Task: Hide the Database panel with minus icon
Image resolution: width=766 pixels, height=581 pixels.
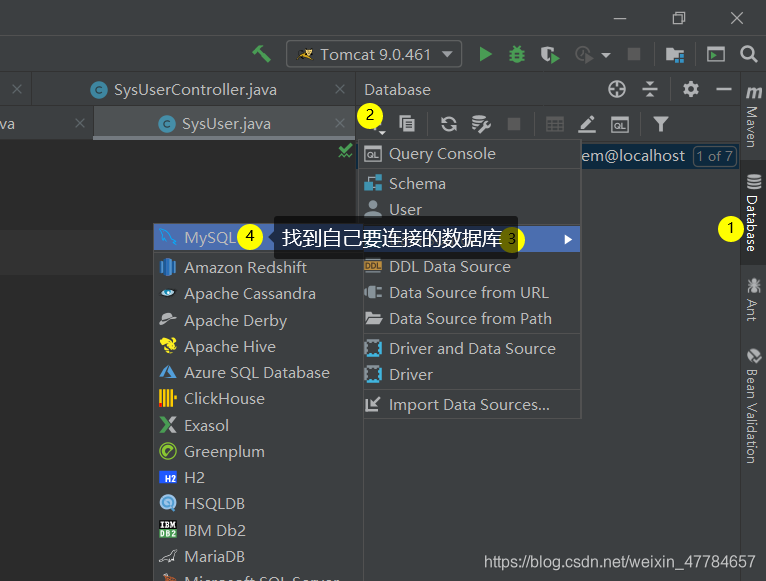Action: pyautogui.click(x=723, y=89)
